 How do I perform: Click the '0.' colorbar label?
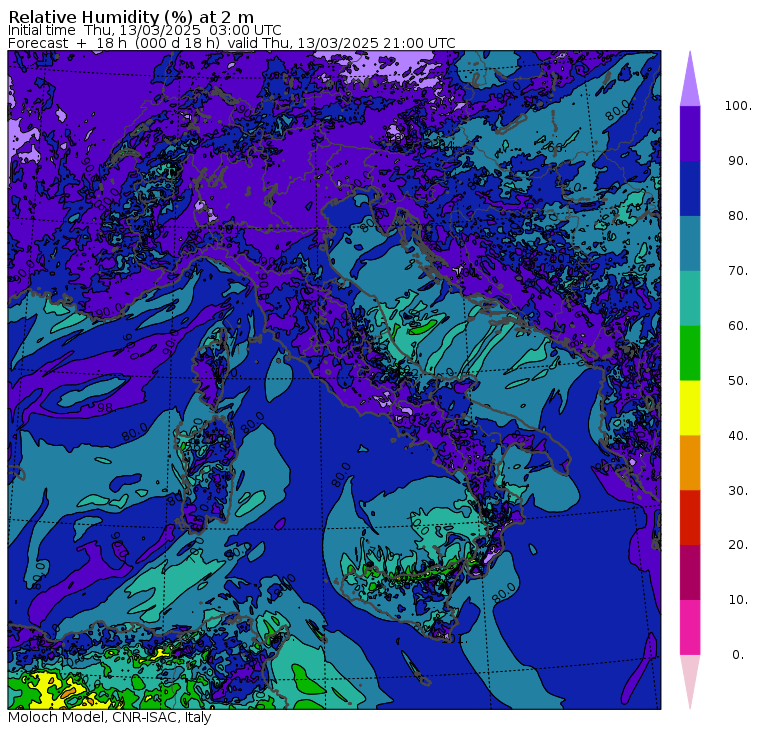pyautogui.click(x=738, y=655)
